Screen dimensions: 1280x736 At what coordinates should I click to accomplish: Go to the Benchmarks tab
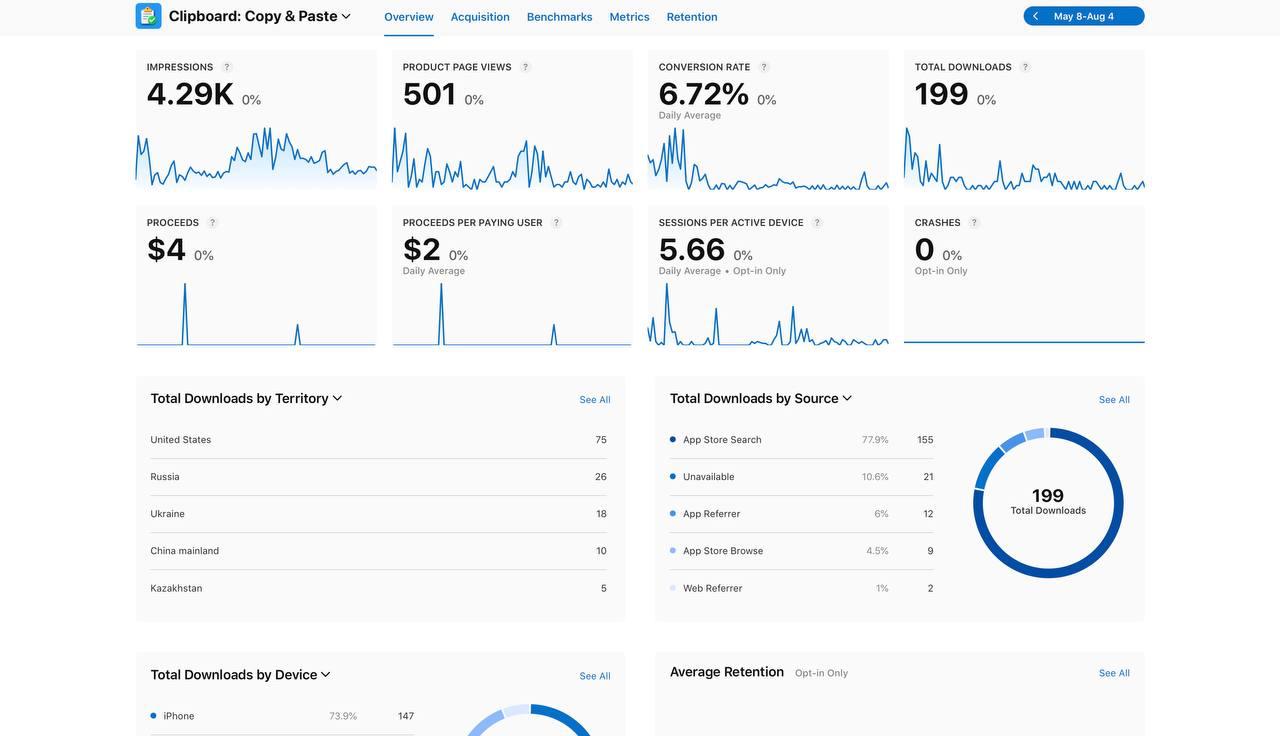point(559,17)
